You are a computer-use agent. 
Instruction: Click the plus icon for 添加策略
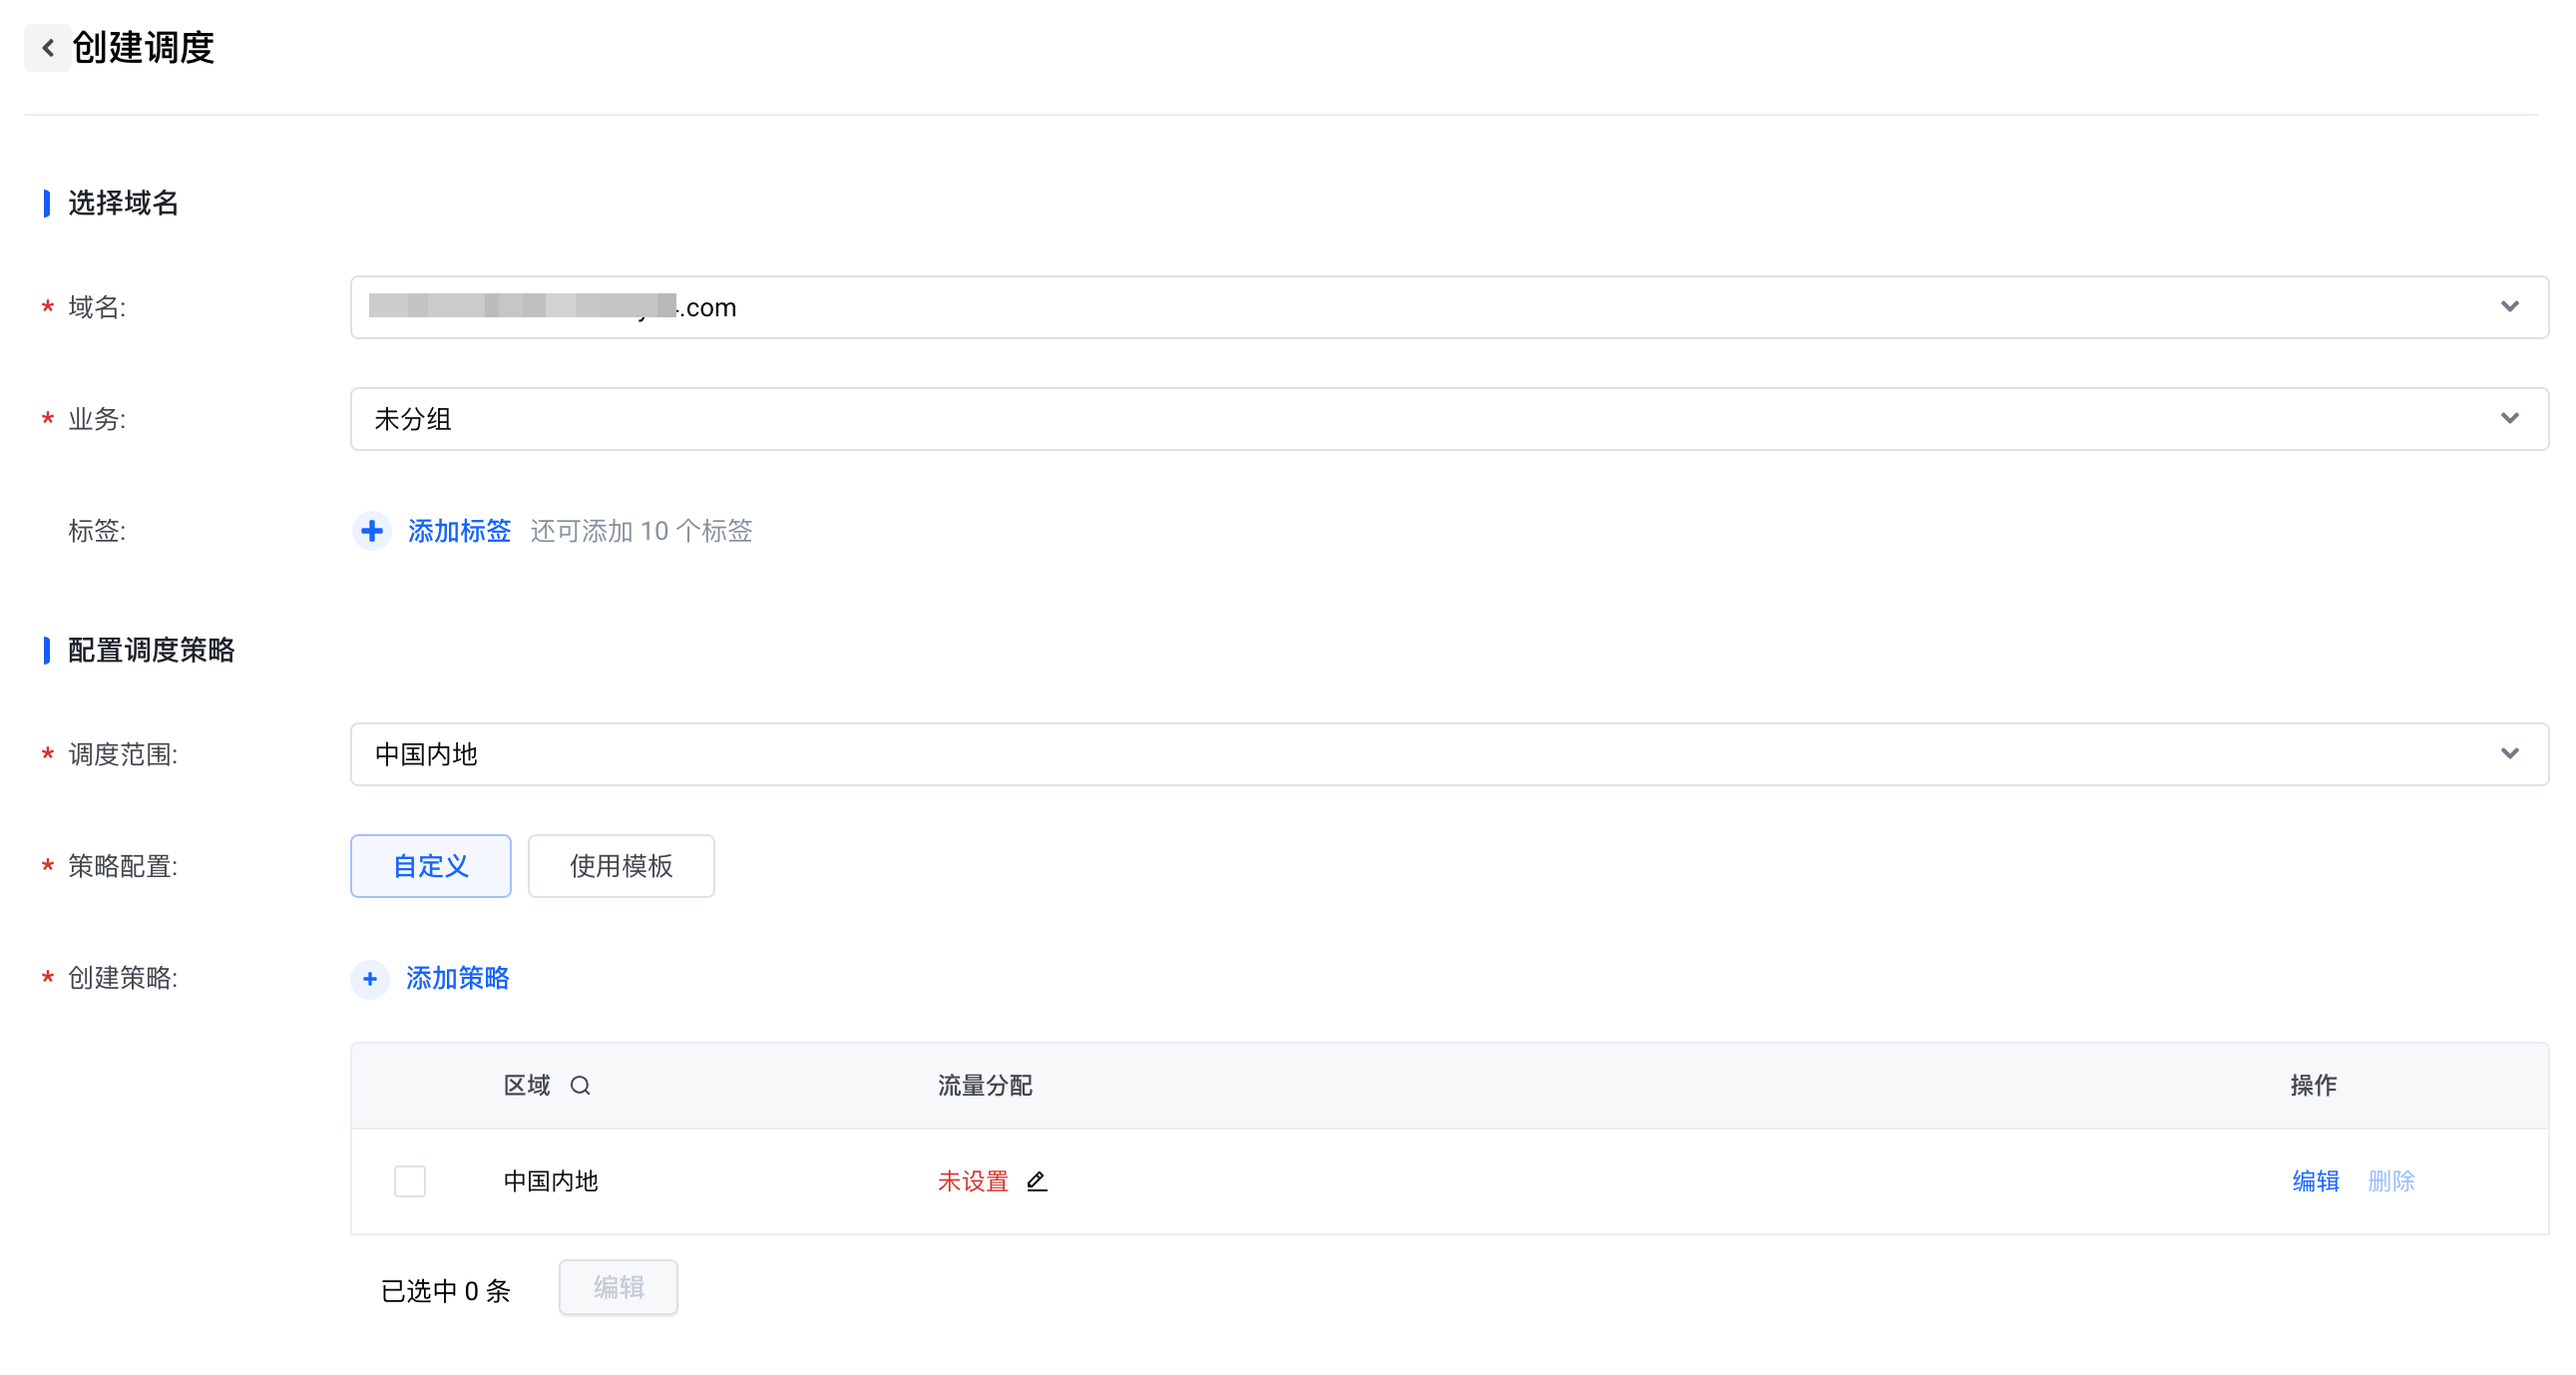pos(370,978)
